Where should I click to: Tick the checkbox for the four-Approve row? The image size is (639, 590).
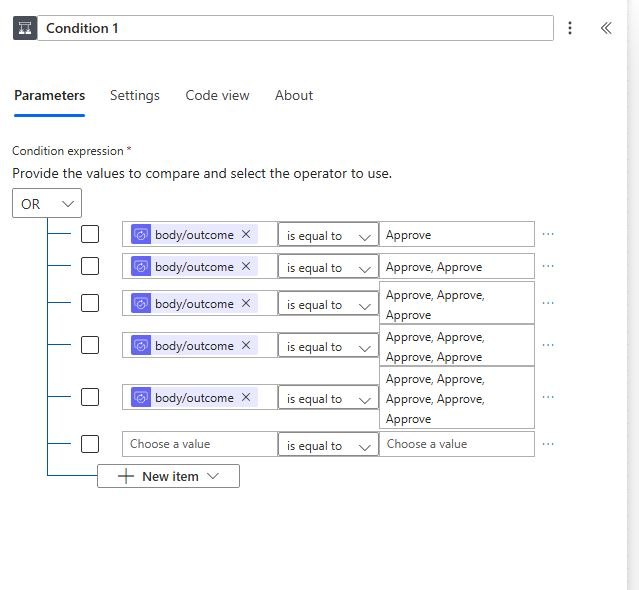90,345
